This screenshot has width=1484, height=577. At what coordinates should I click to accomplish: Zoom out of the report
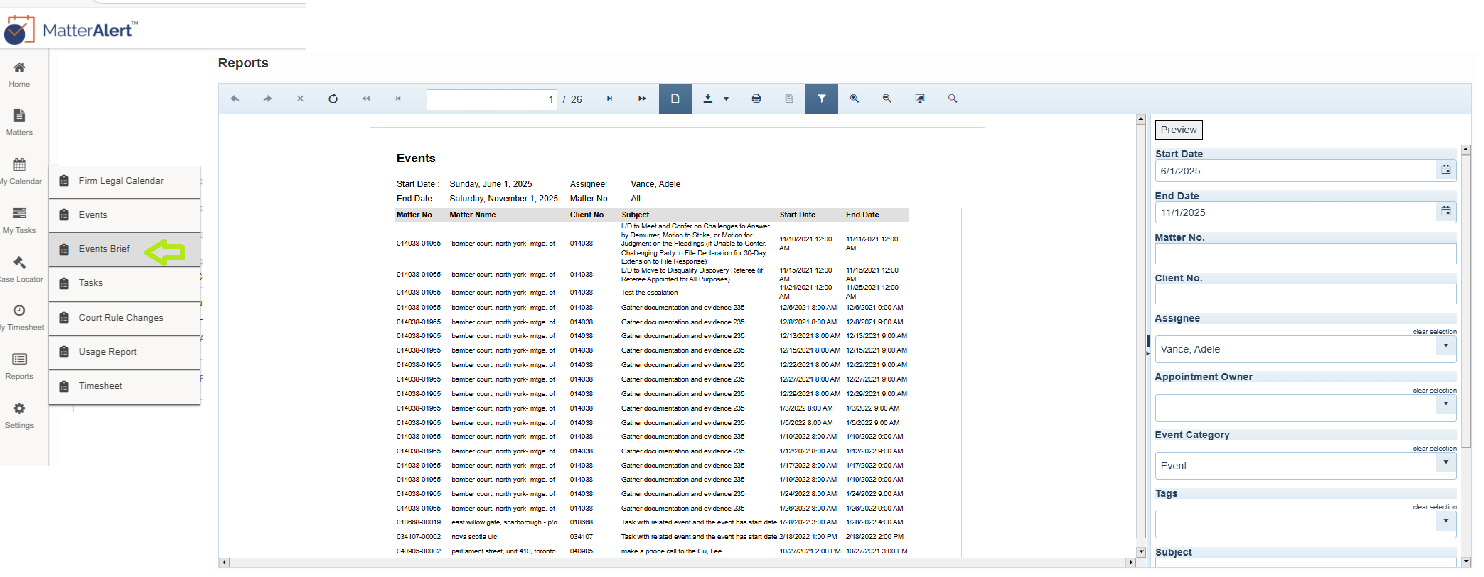(887, 99)
